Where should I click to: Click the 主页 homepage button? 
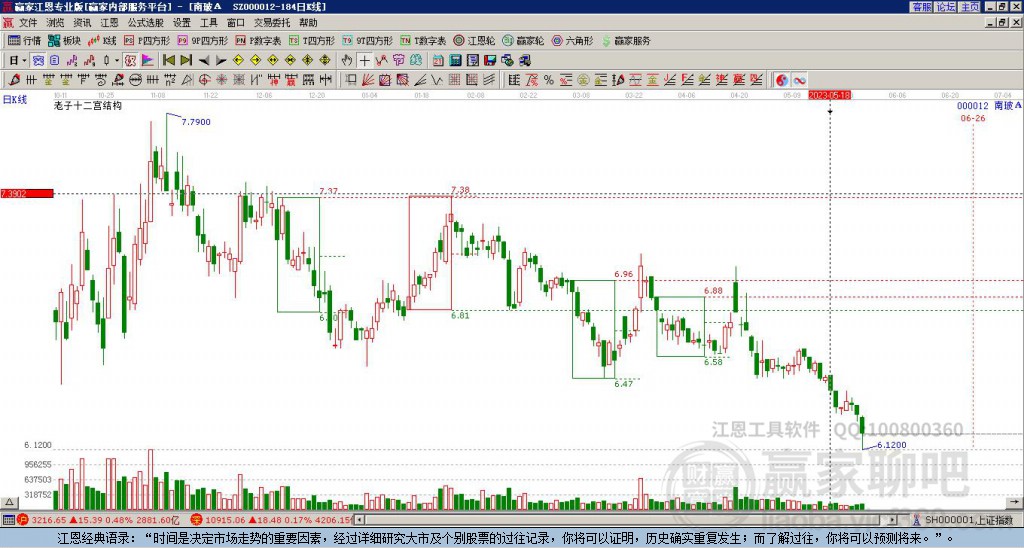click(970, 7)
